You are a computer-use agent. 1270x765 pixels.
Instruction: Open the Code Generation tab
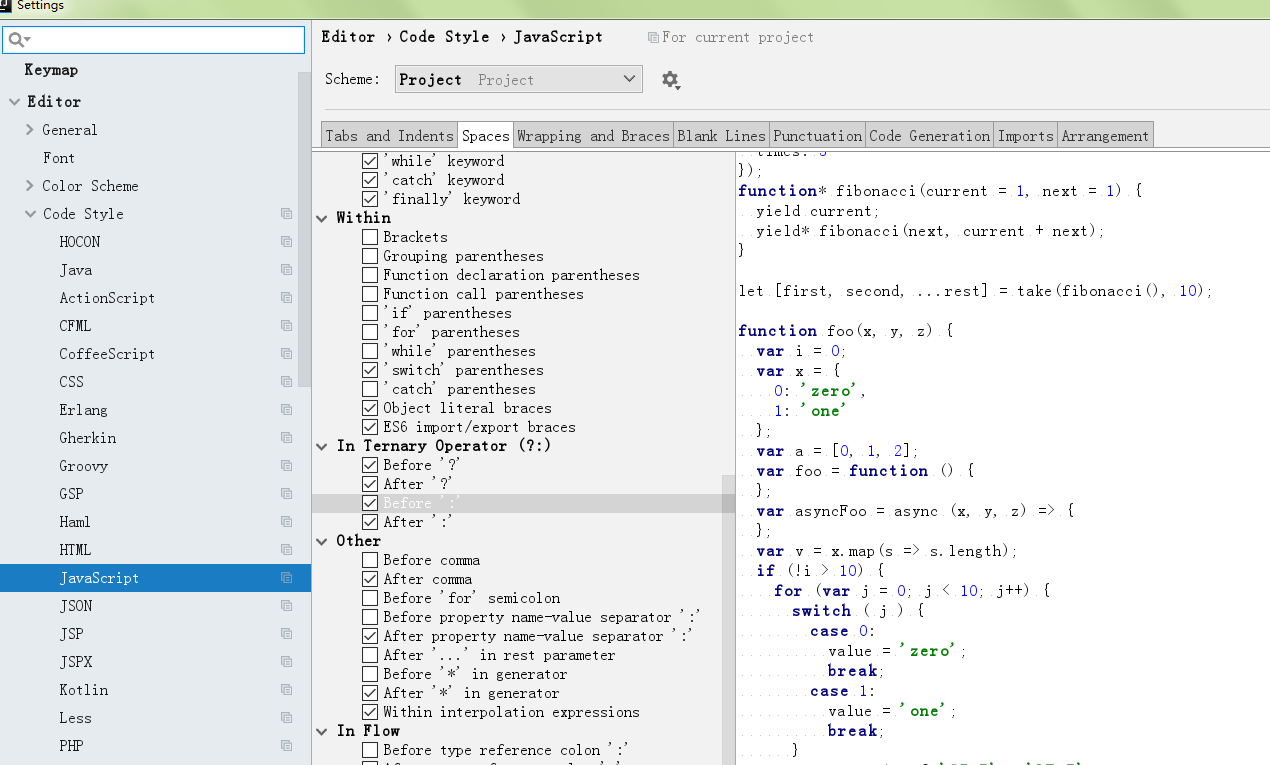pyautogui.click(x=929, y=136)
